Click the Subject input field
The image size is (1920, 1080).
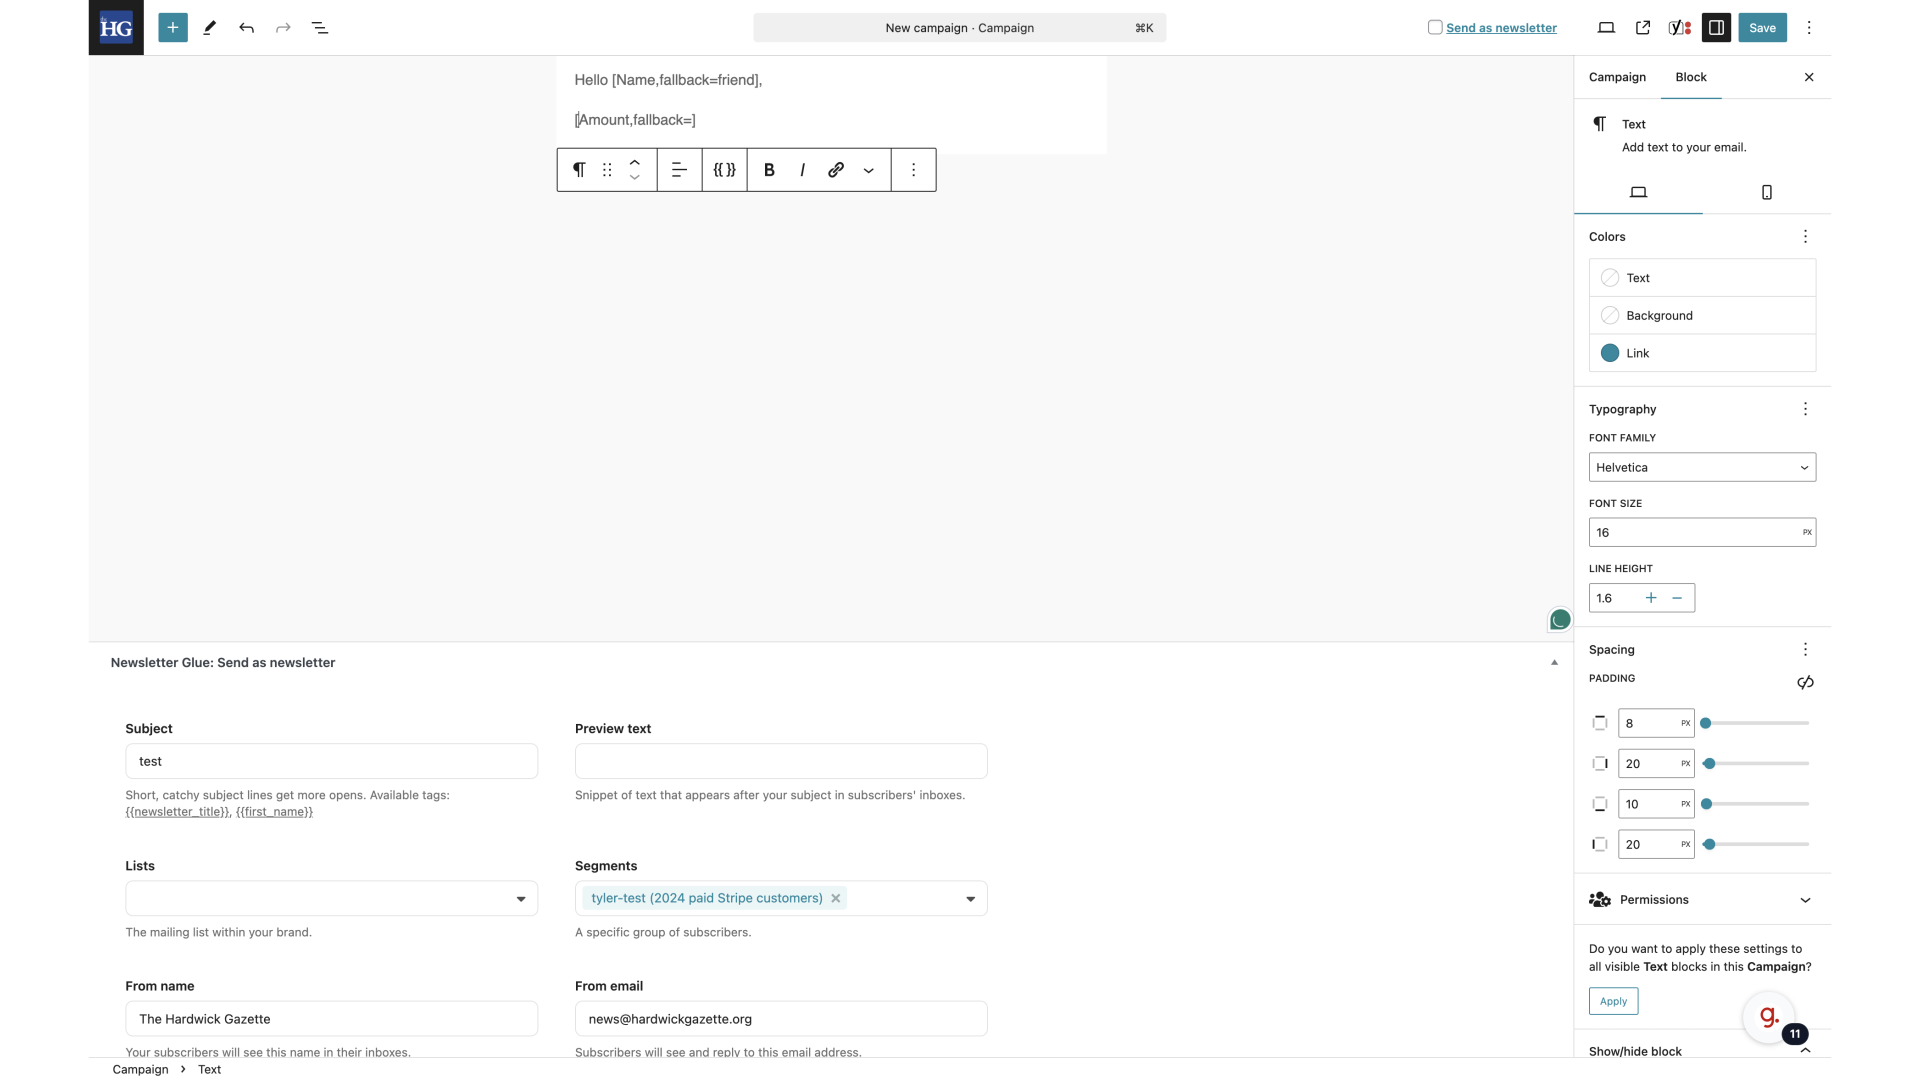(331, 761)
